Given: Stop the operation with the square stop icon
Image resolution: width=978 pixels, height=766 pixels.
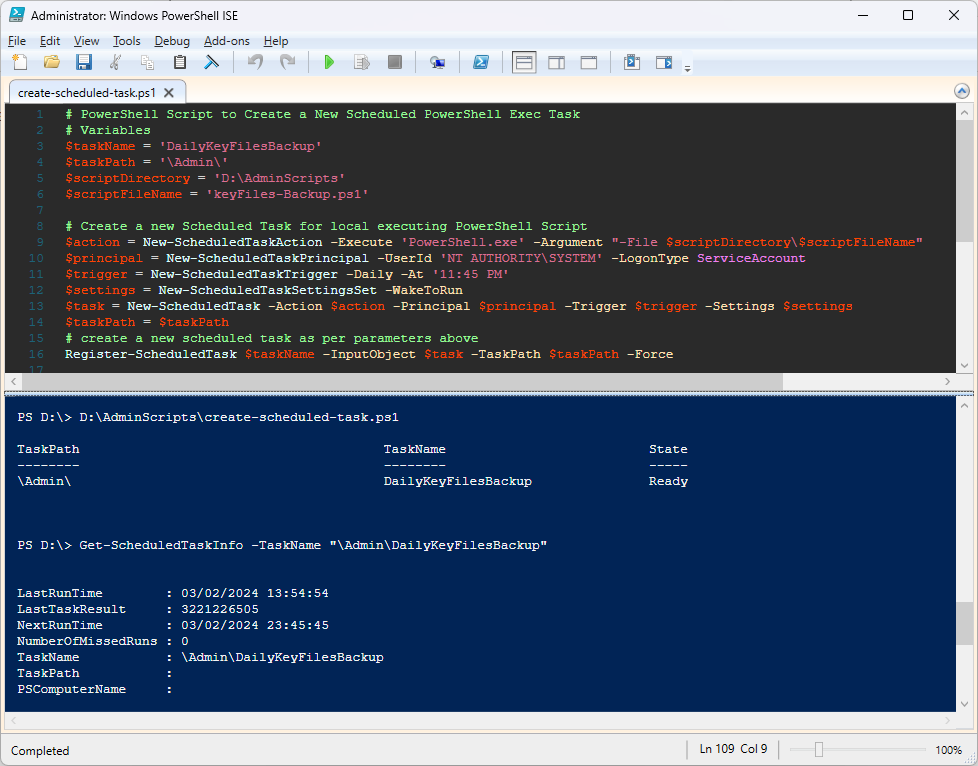Looking at the screenshot, I should pyautogui.click(x=395, y=62).
